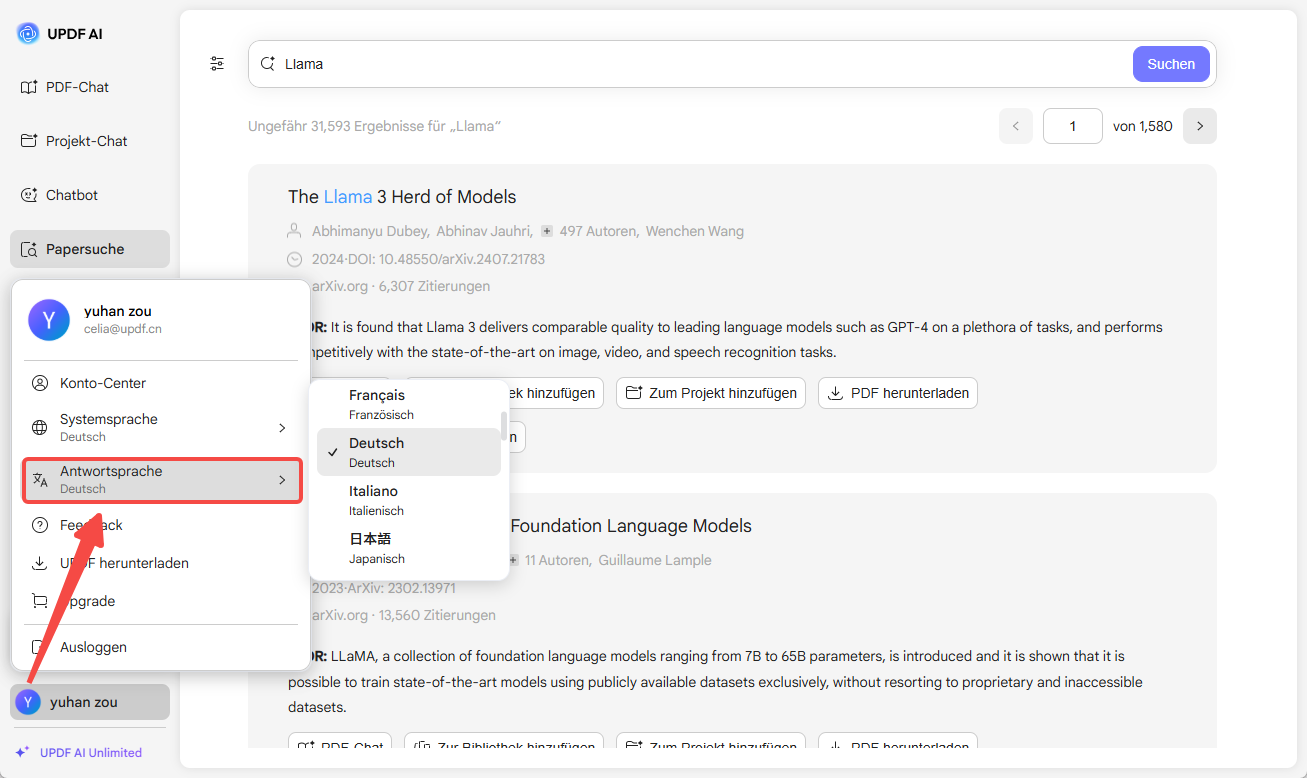Click the page number field

click(1073, 126)
